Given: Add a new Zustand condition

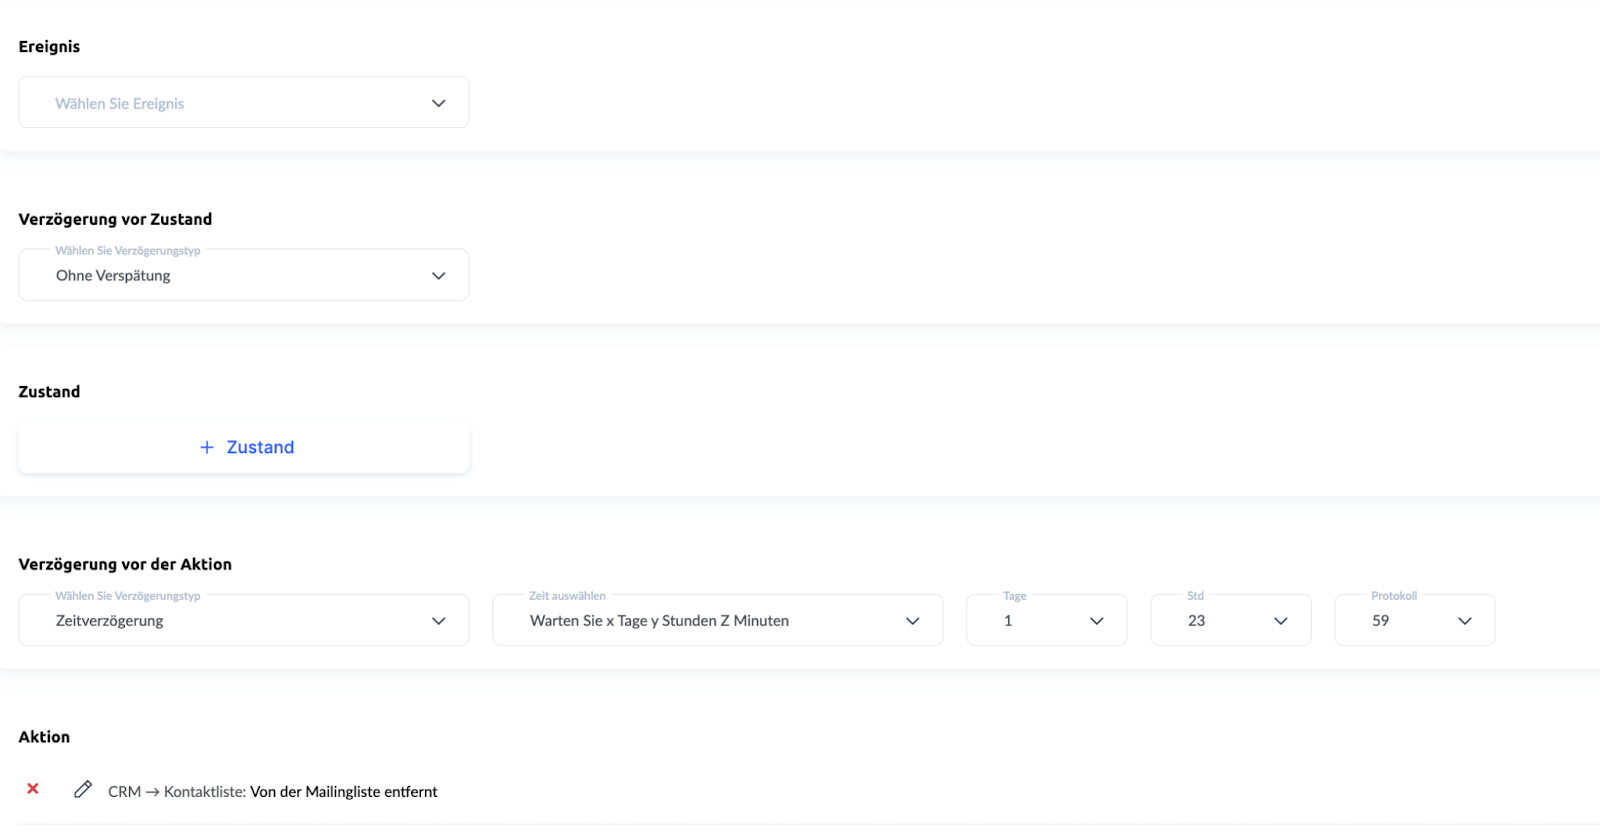Looking at the screenshot, I should pos(244,447).
